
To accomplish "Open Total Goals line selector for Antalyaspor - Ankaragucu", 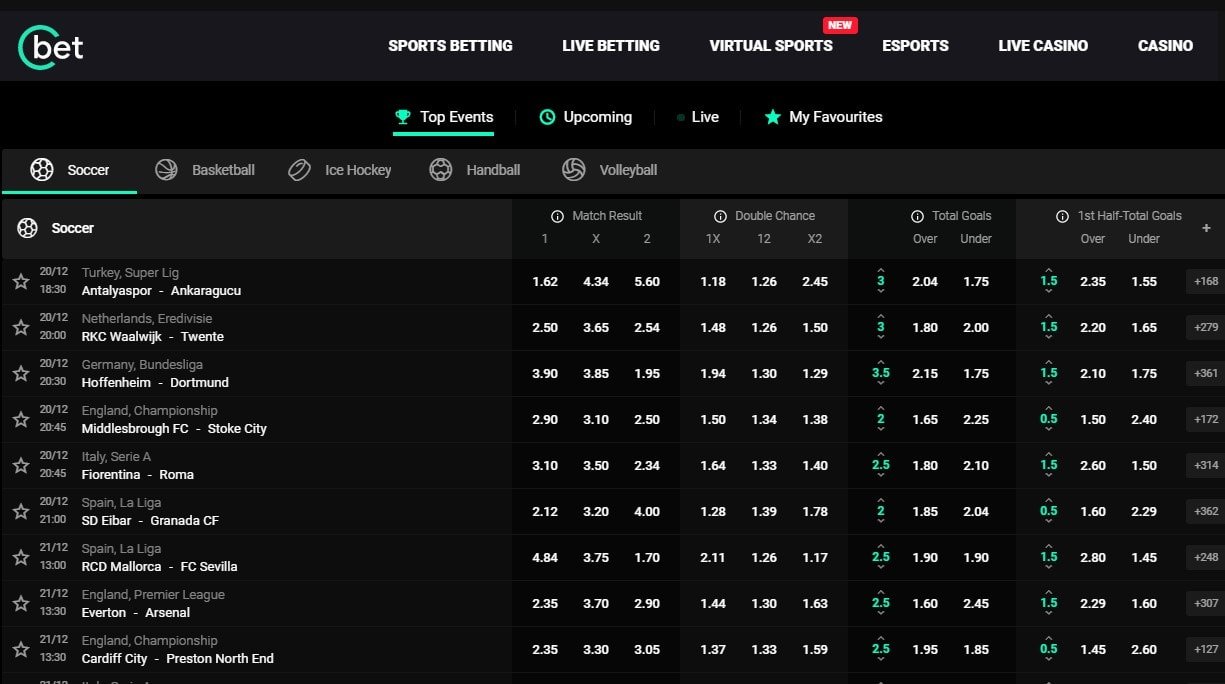I will tap(881, 282).
